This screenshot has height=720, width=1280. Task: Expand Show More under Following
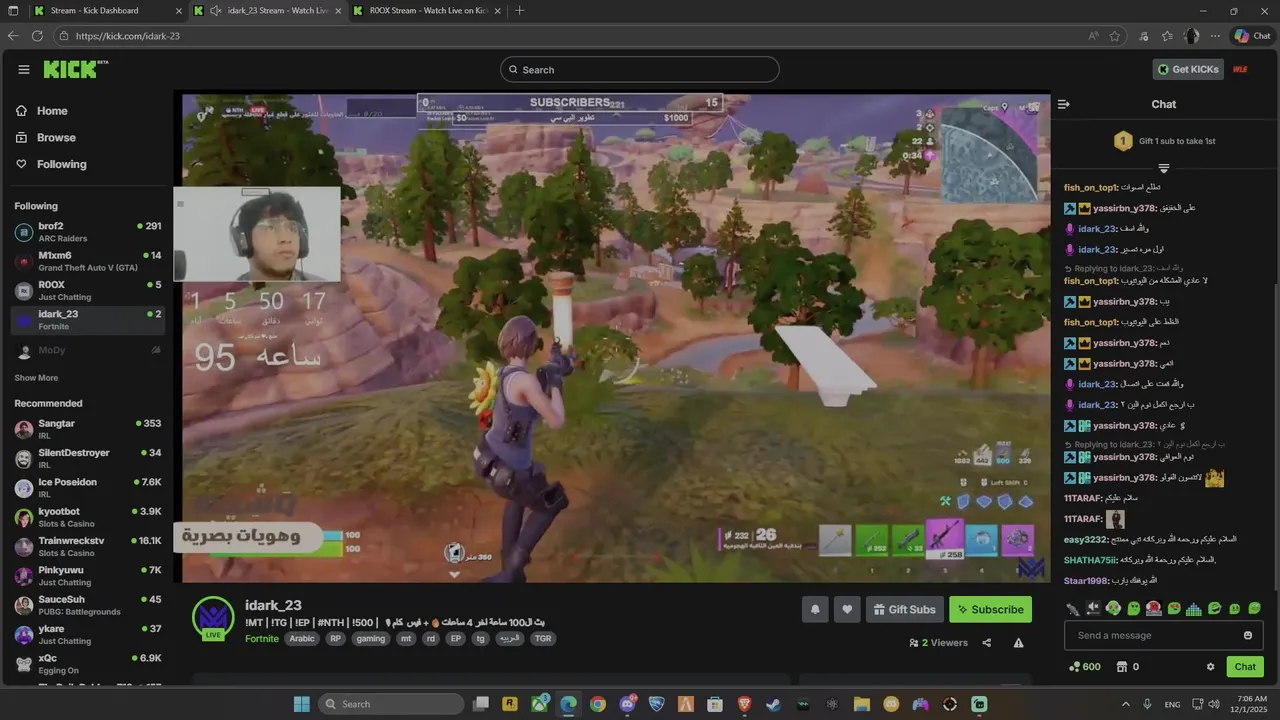[36, 378]
